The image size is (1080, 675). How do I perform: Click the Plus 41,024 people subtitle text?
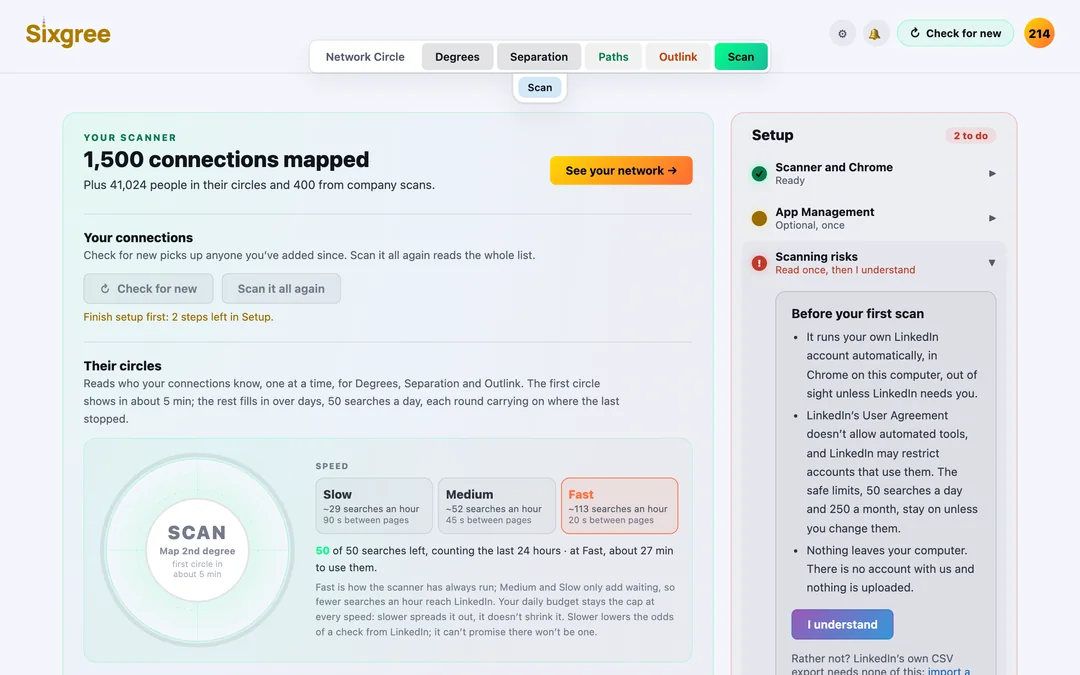[259, 185]
